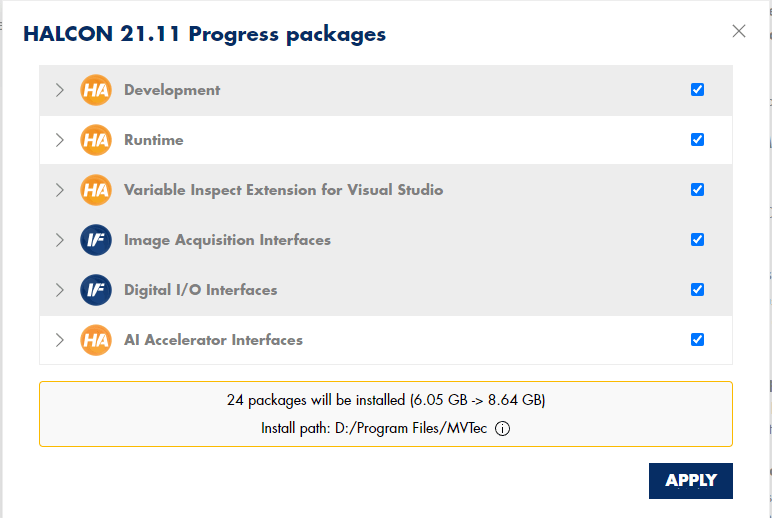This screenshot has height=518, width=772.
Task: Click the HA icon for Variable Inspect Extension
Action: tap(96, 190)
